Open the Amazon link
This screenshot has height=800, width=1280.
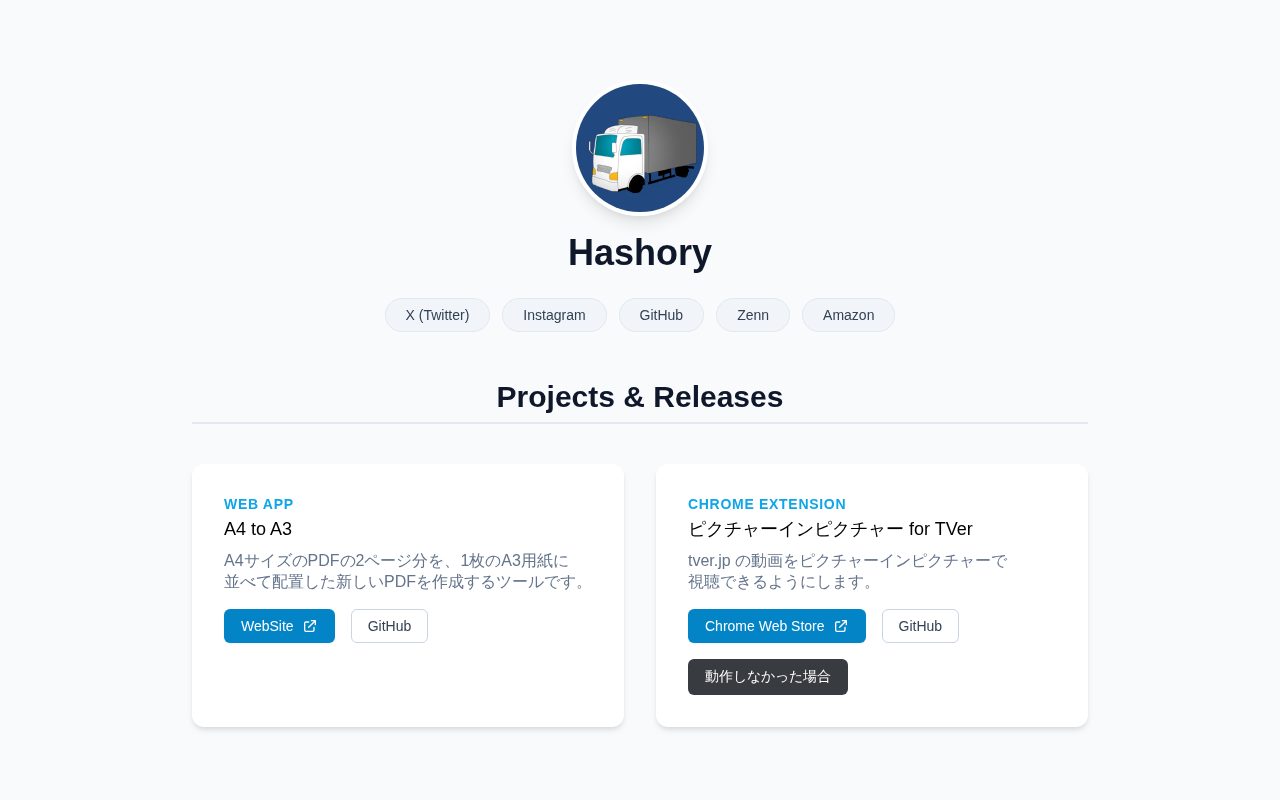[848, 315]
